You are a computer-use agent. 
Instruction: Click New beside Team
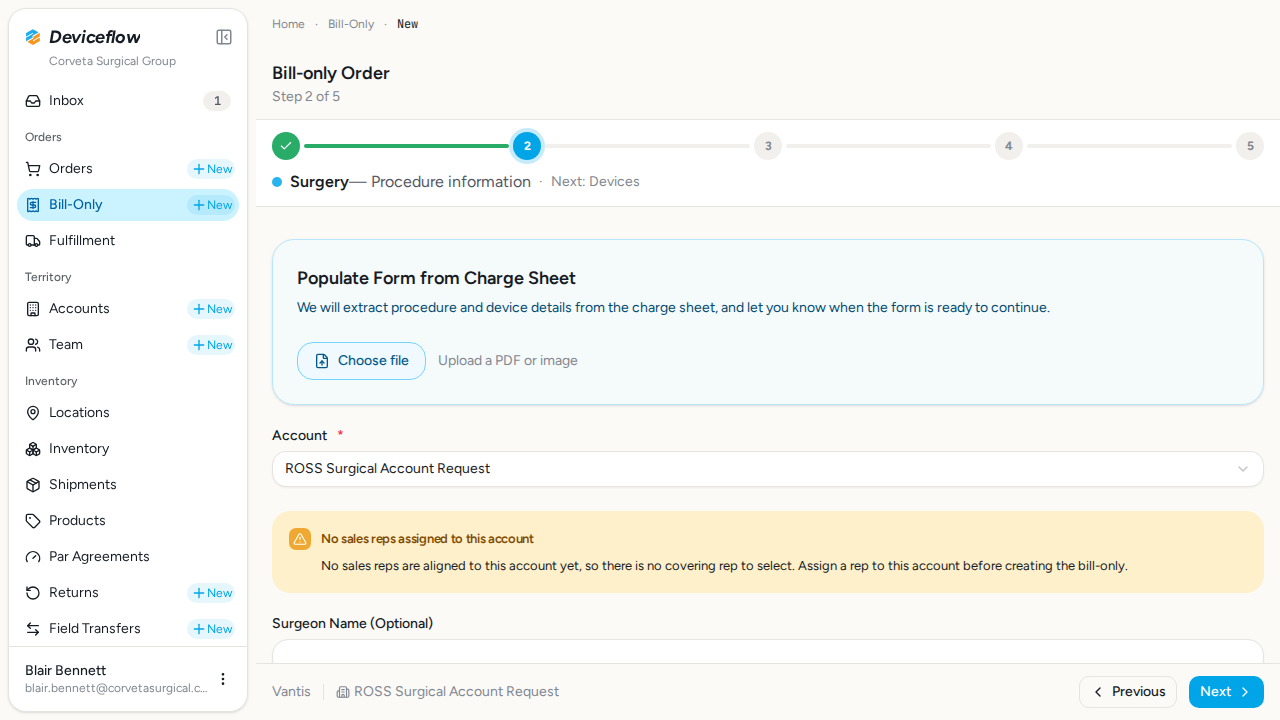[x=212, y=345]
